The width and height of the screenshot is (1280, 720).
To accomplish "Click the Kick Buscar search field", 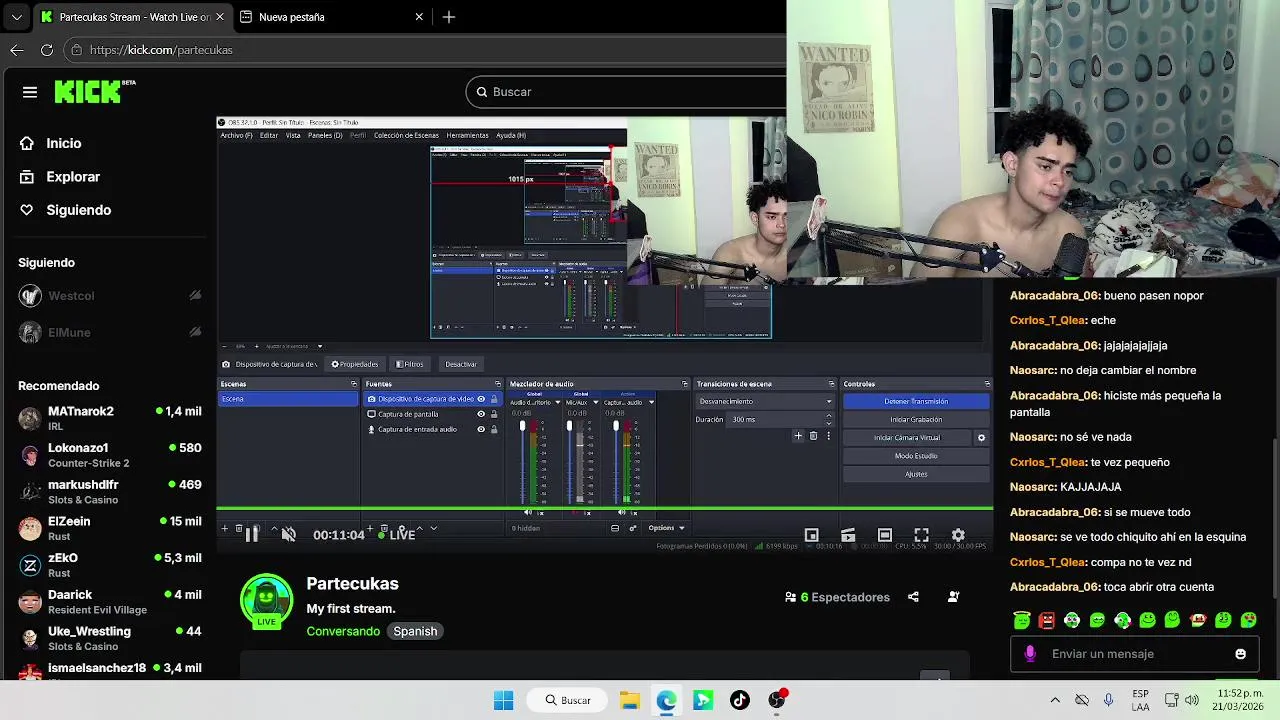I will [x=626, y=92].
